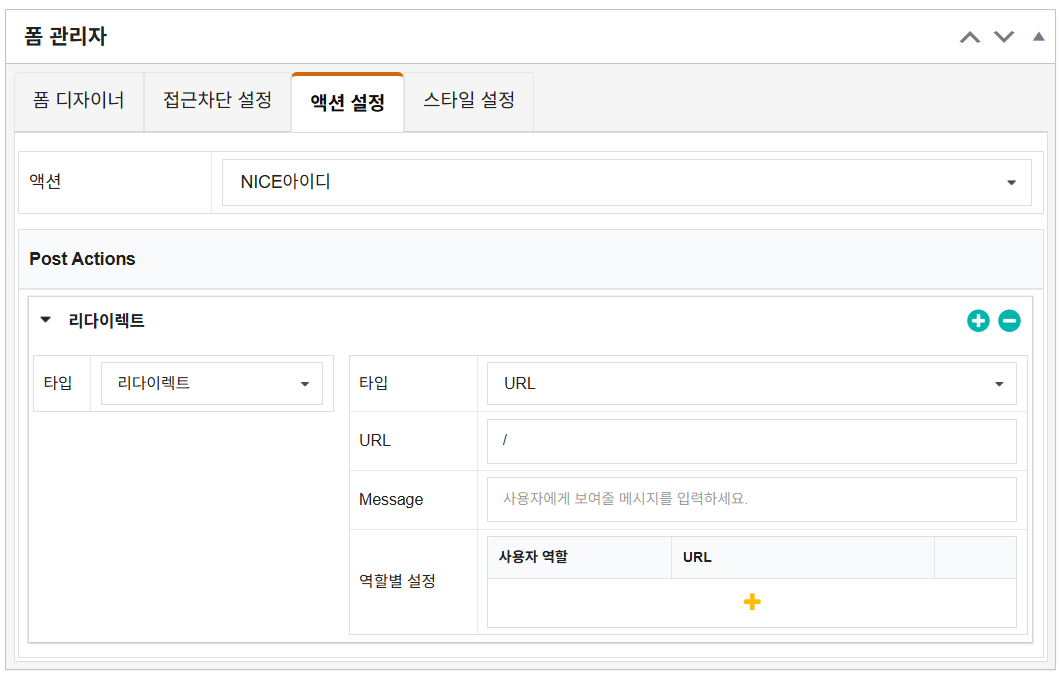Click the move panel down chevron
The width and height of the screenshot is (1060, 680).
coord(1004,37)
